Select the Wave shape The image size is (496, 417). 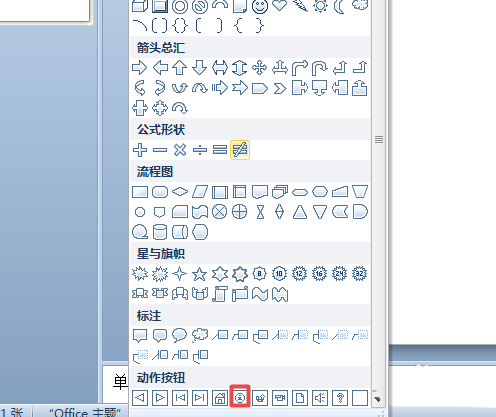(260, 294)
